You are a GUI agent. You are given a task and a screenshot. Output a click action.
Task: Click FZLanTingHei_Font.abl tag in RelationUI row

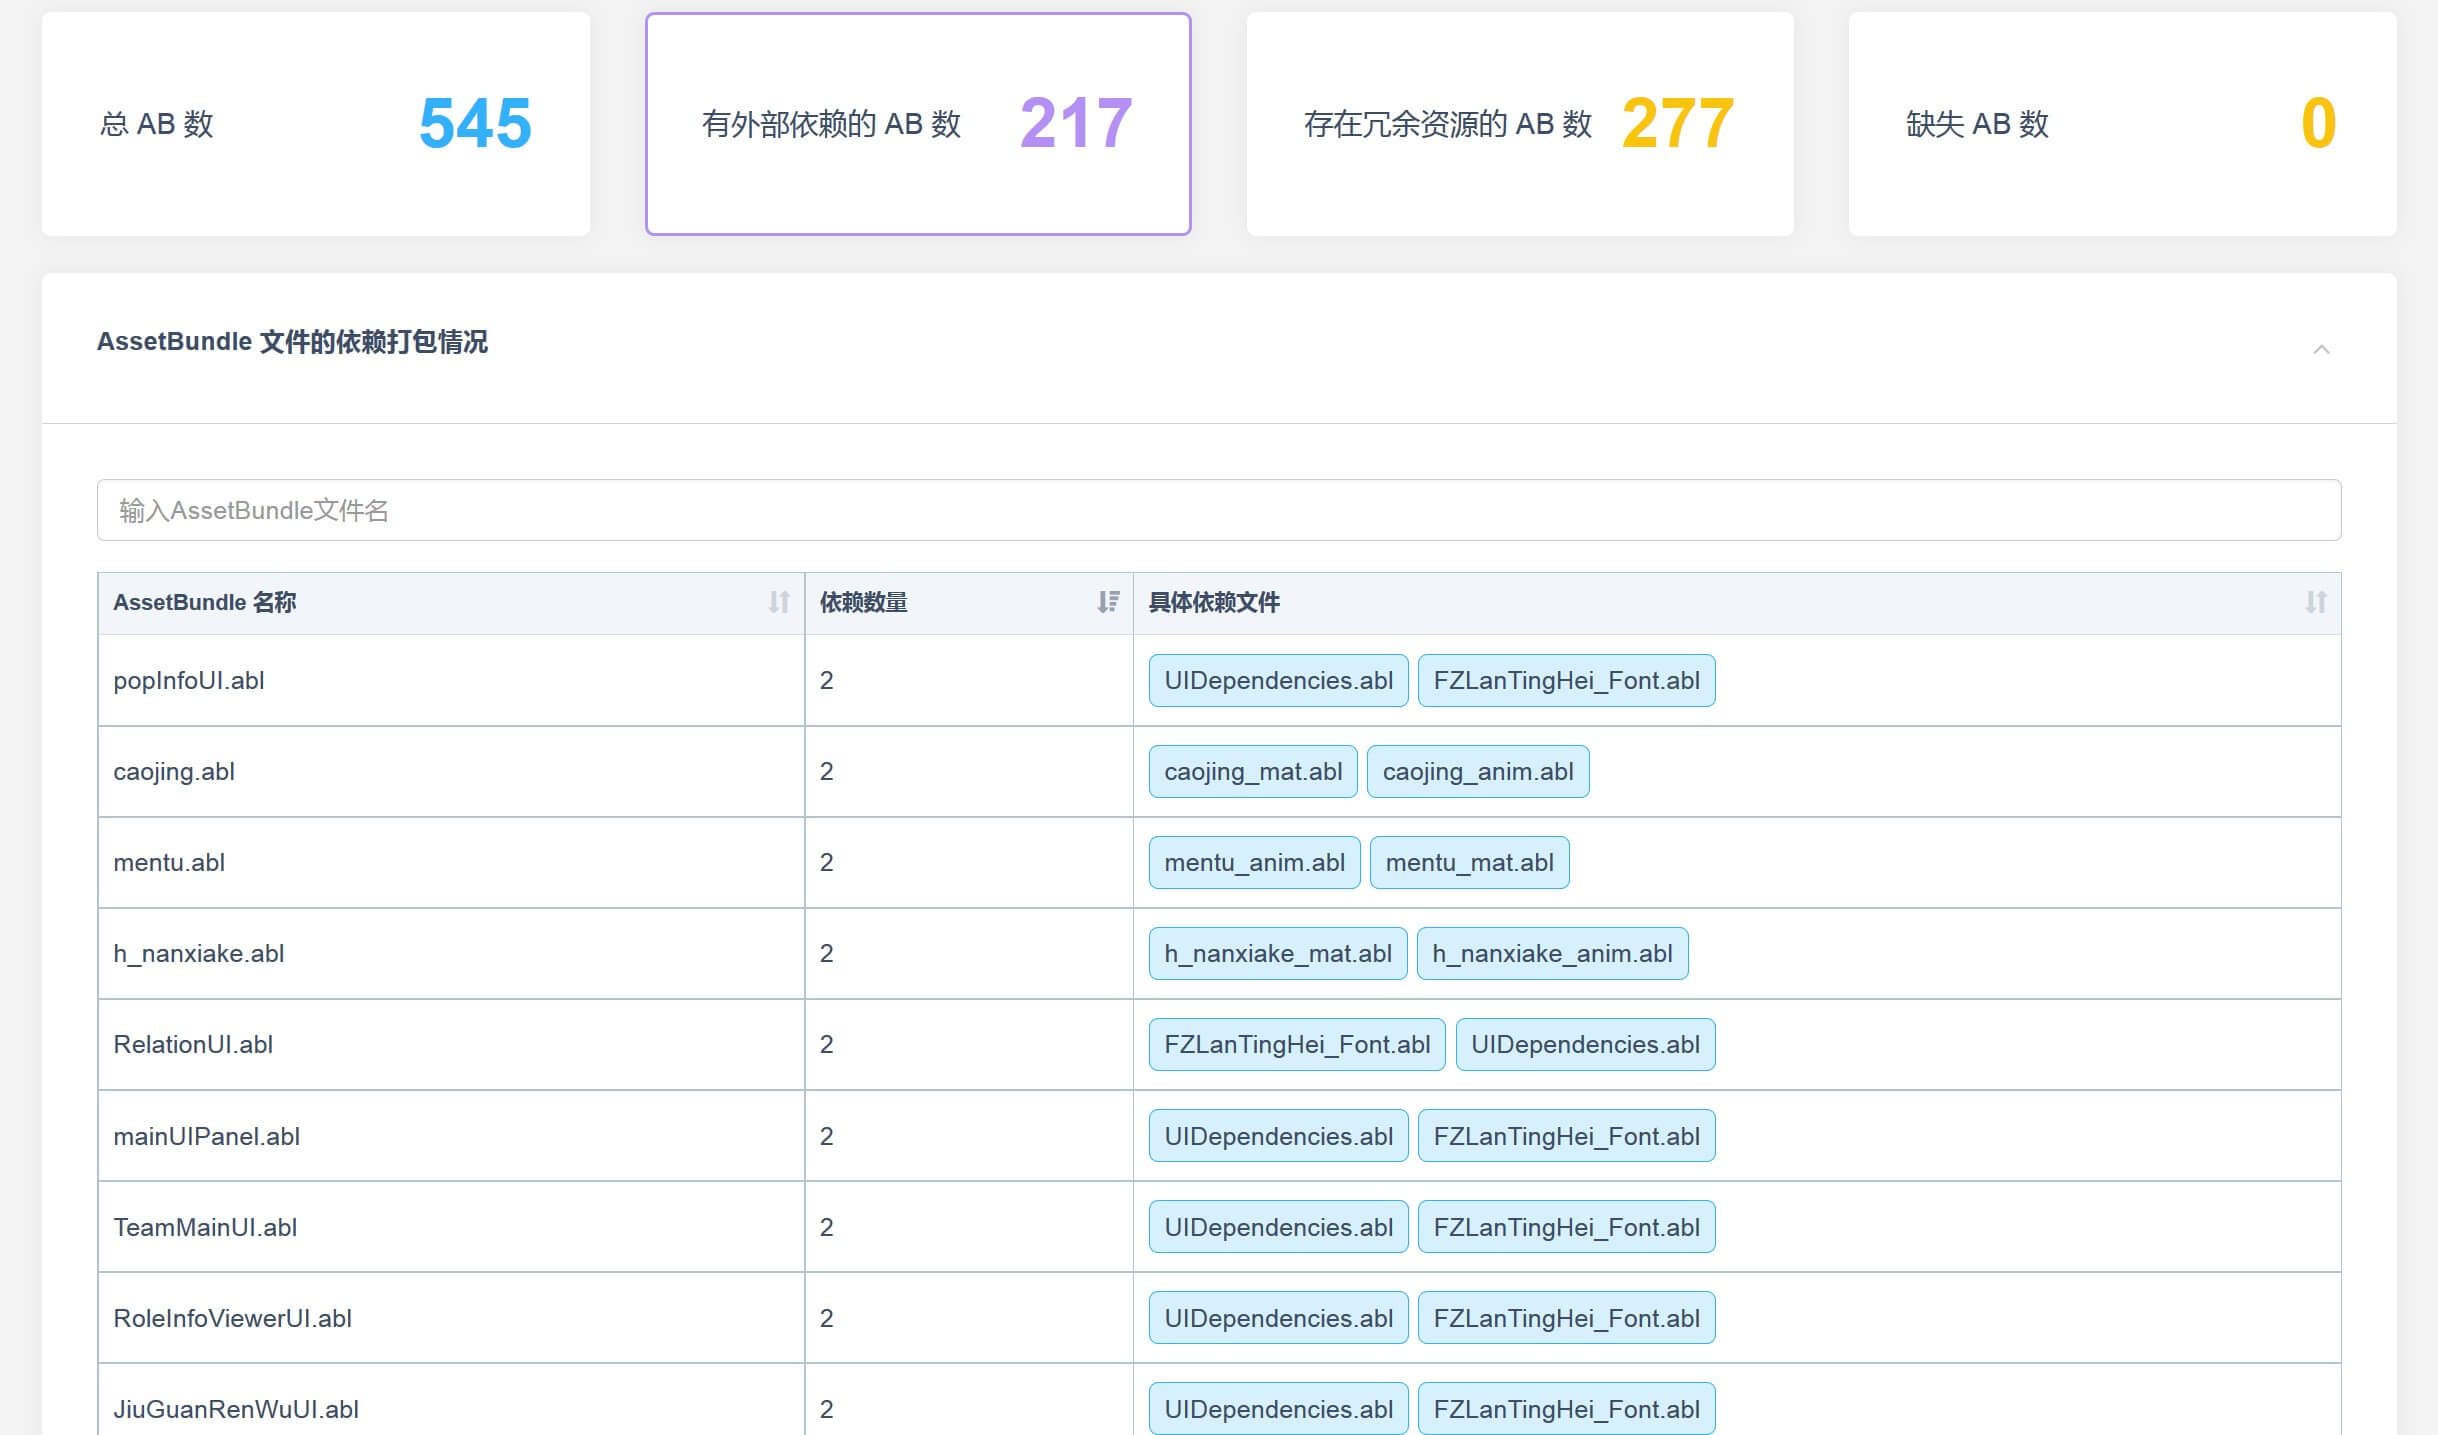click(x=1296, y=1045)
